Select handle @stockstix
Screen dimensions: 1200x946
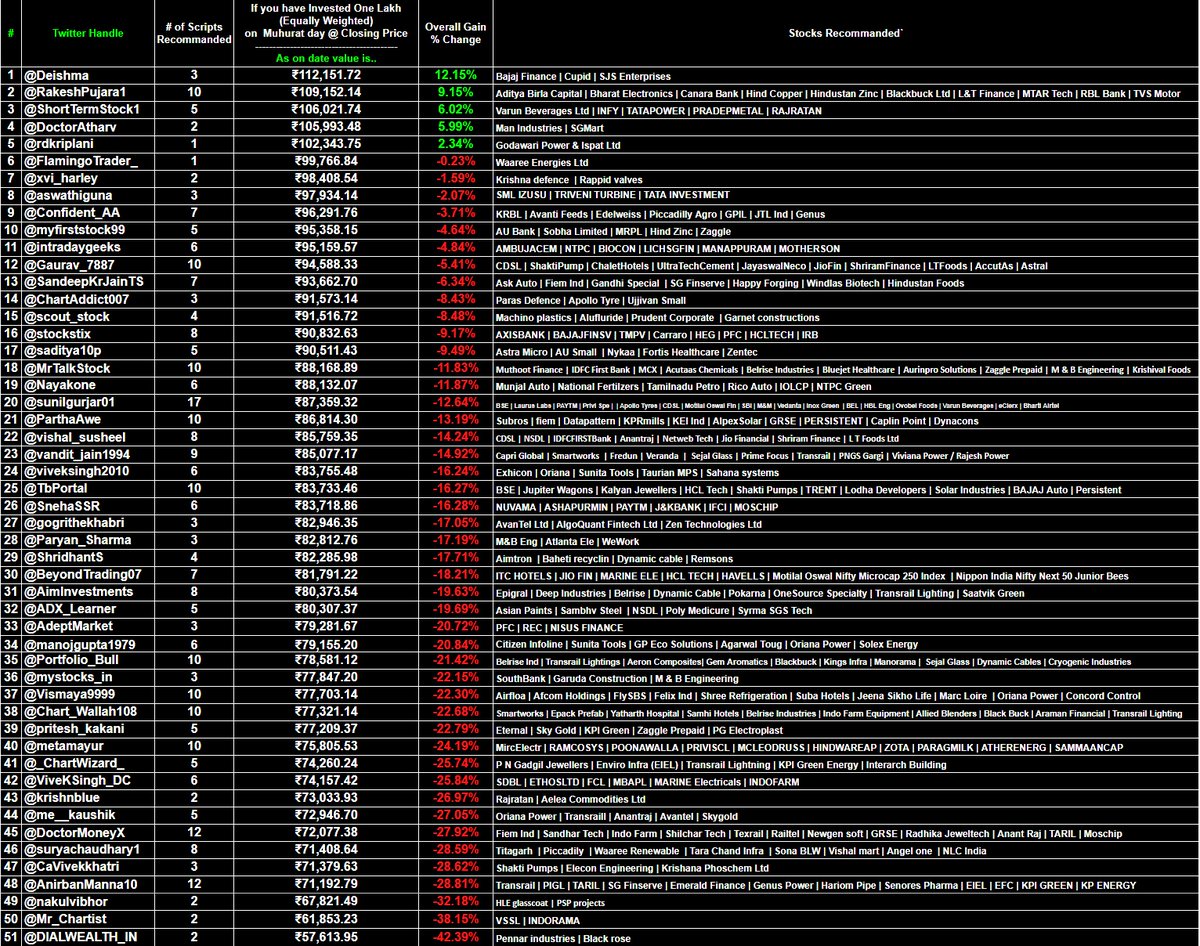[56, 334]
